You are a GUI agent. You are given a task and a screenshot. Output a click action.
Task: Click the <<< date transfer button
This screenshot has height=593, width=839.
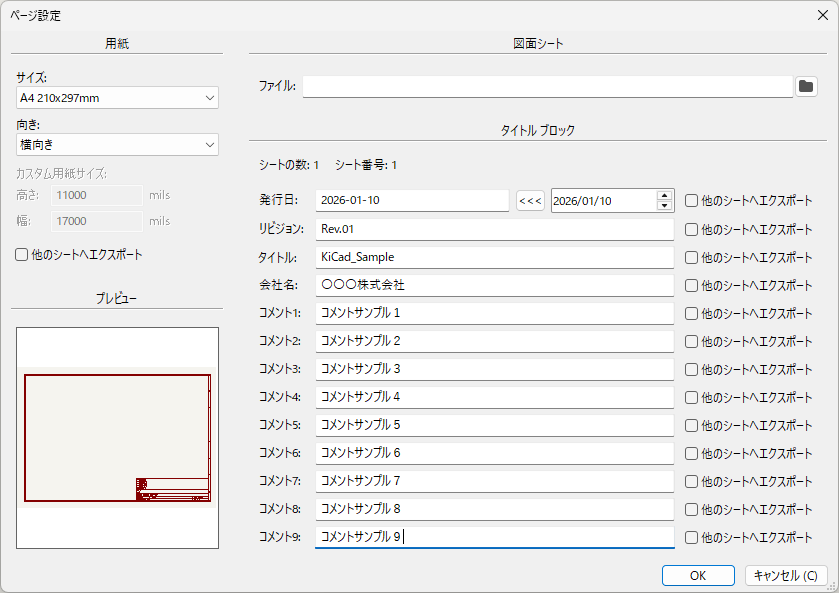[x=530, y=201]
